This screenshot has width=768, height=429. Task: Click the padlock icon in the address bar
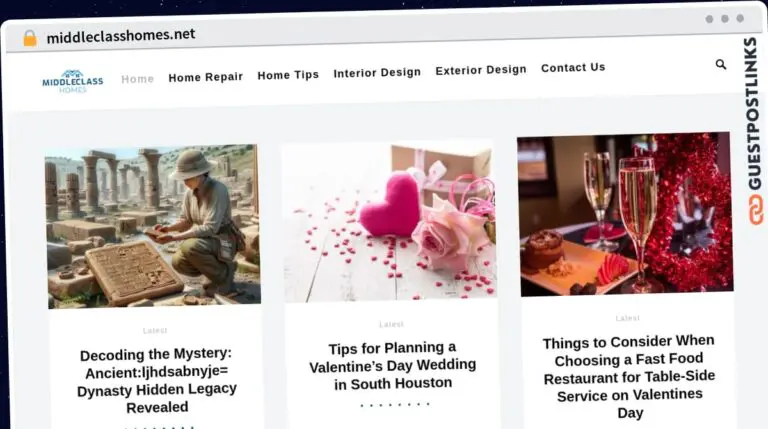pyautogui.click(x=30, y=37)
